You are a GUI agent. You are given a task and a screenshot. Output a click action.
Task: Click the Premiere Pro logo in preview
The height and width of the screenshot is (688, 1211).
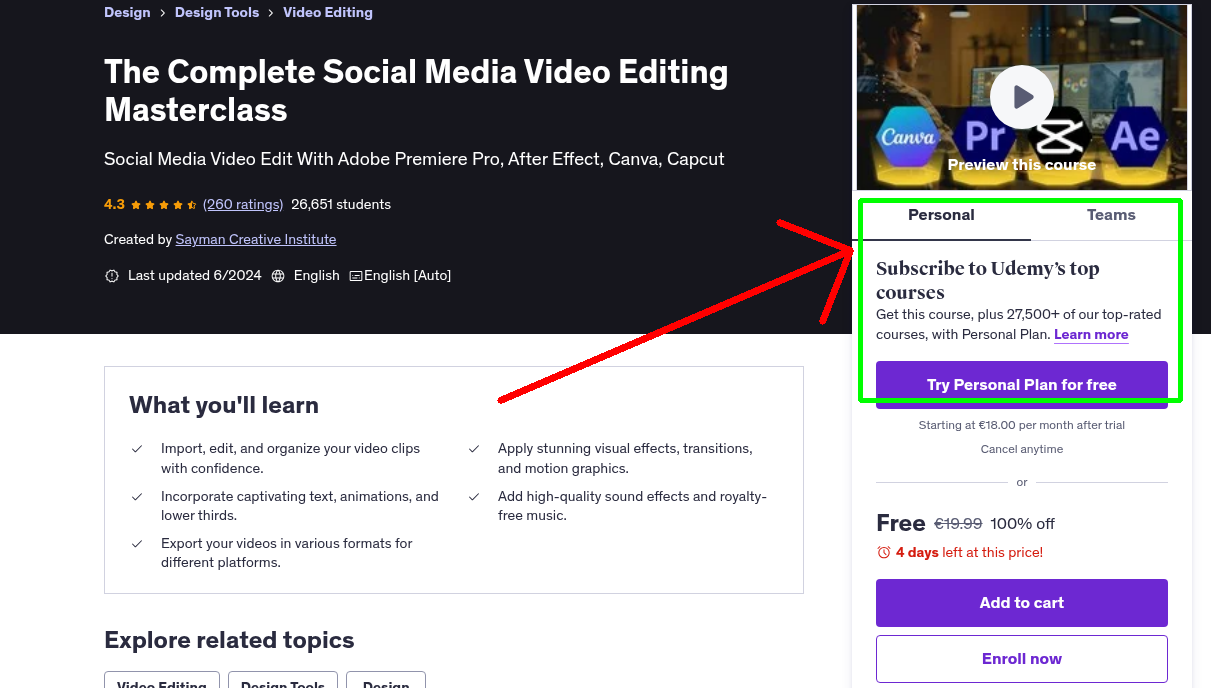pos(984,137)
